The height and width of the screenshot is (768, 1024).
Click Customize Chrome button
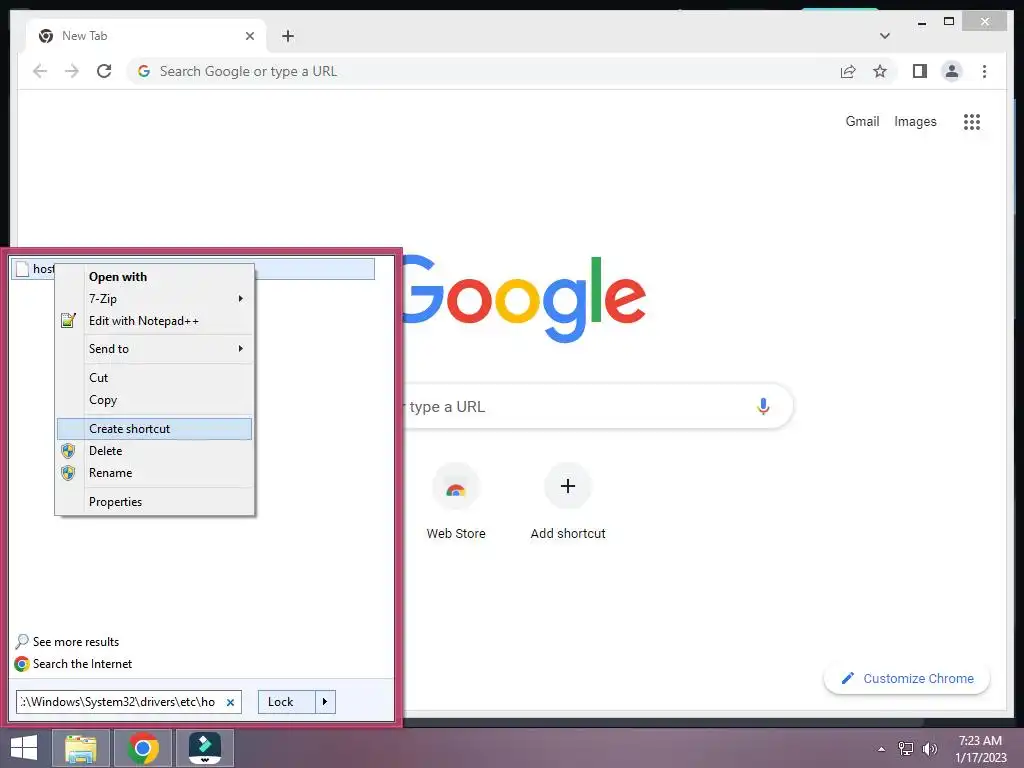tap(906, 679)
